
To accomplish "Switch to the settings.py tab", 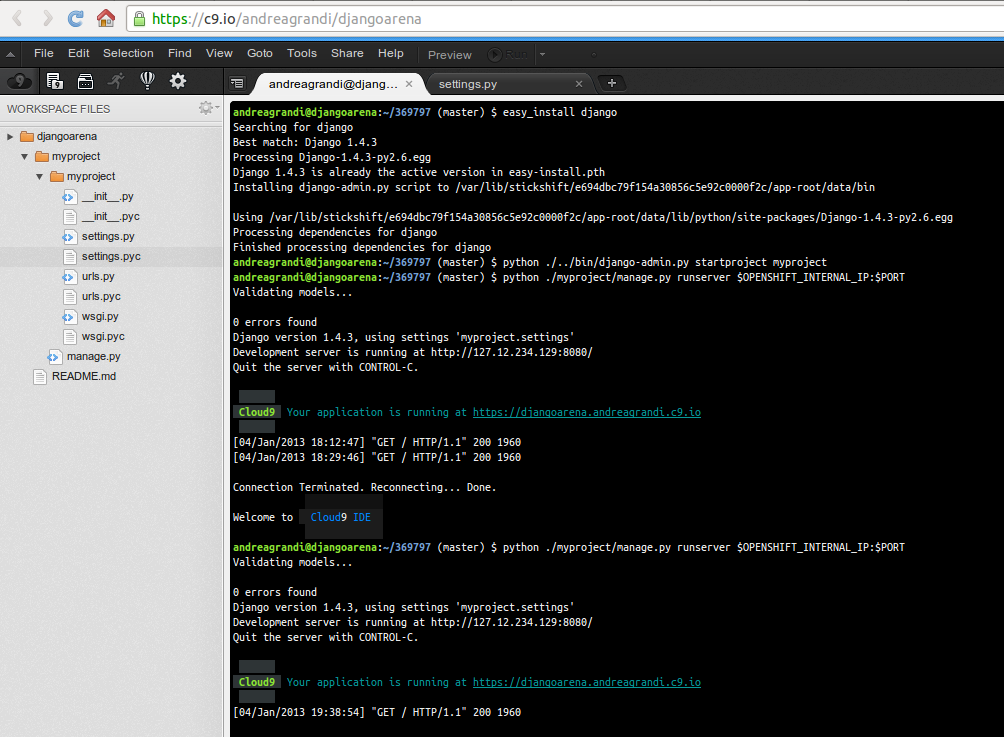I will [467, 84].
